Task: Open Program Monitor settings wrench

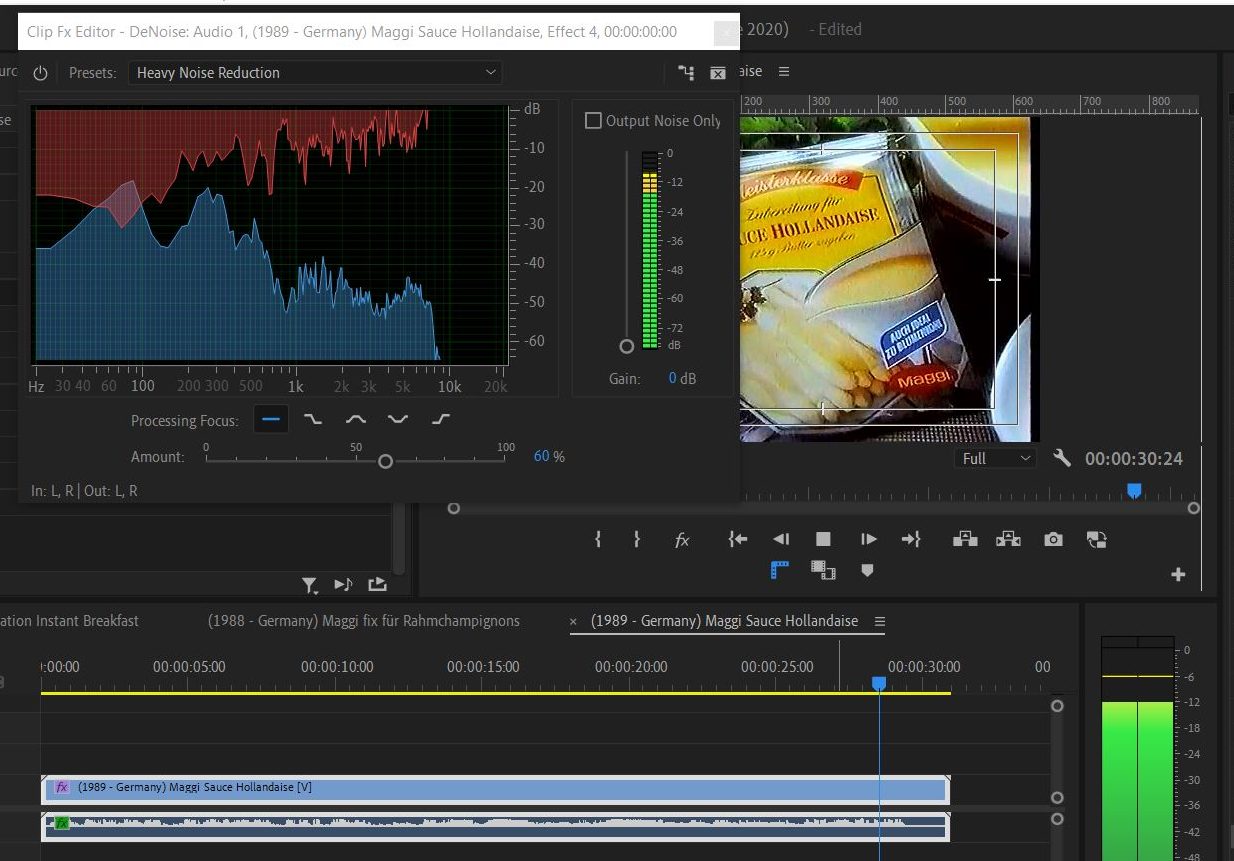Action: [x=1062, y=458]
